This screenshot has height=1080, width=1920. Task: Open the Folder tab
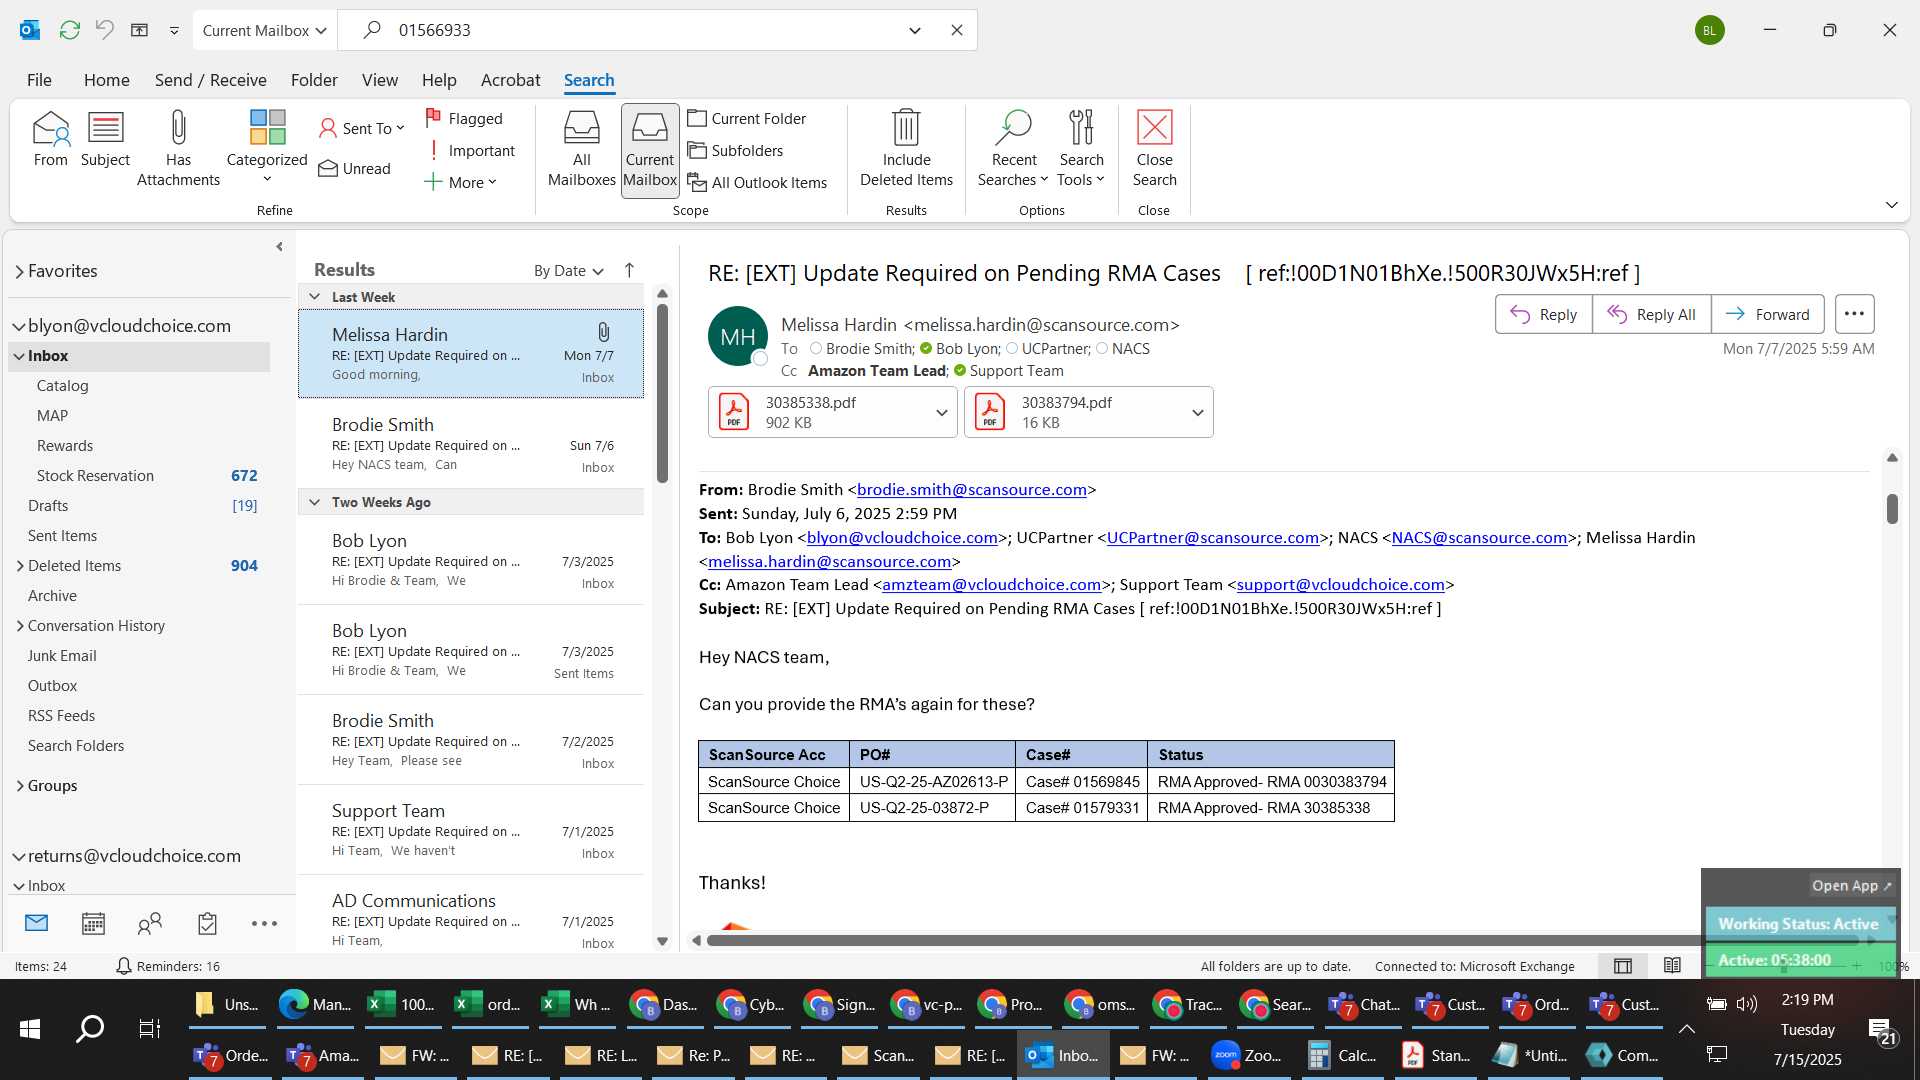[314, 80]
